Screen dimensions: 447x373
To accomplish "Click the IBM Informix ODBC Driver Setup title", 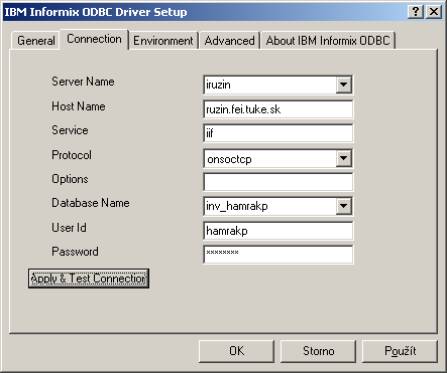I will click(x=96, y=12).
